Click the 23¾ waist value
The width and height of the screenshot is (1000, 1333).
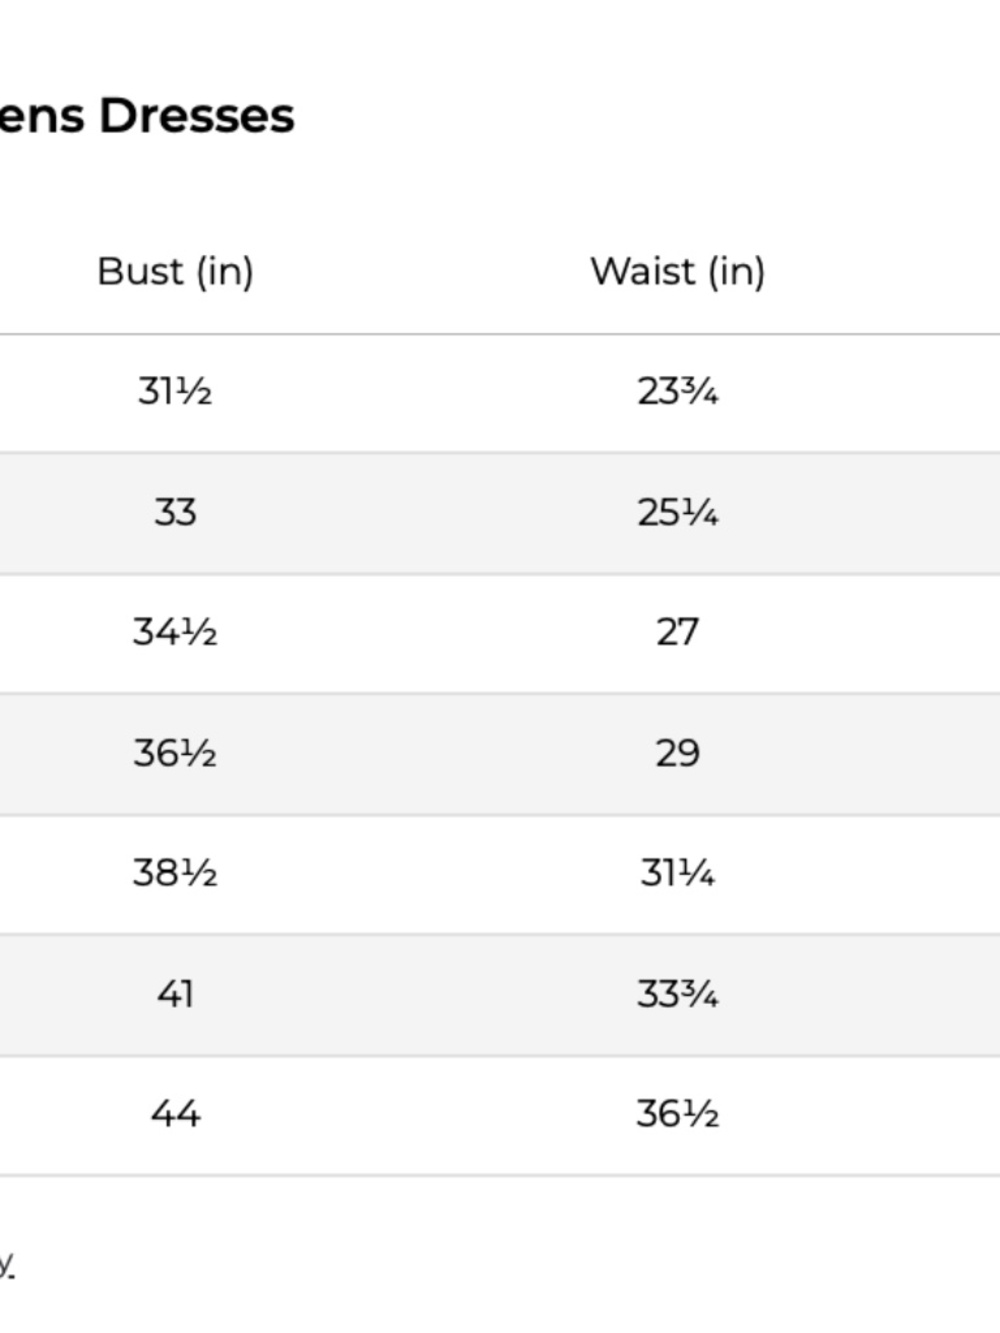pos(677,391)
